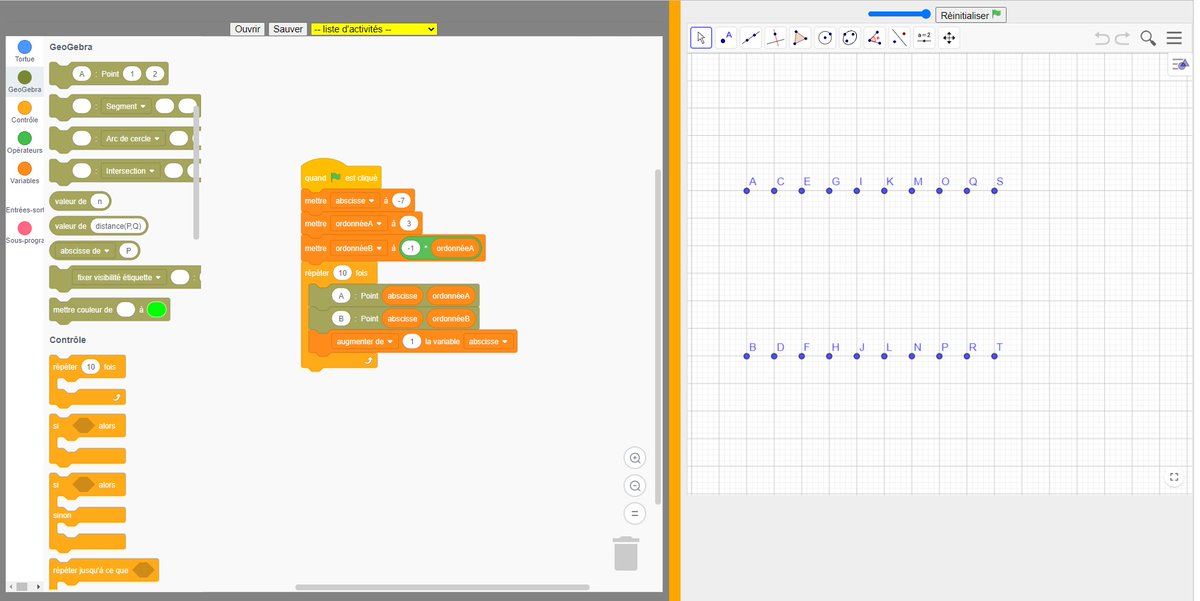Reset block workspace zoom with equals icon
This screenshot has height=601, width=1200.
tap(634, 514)
